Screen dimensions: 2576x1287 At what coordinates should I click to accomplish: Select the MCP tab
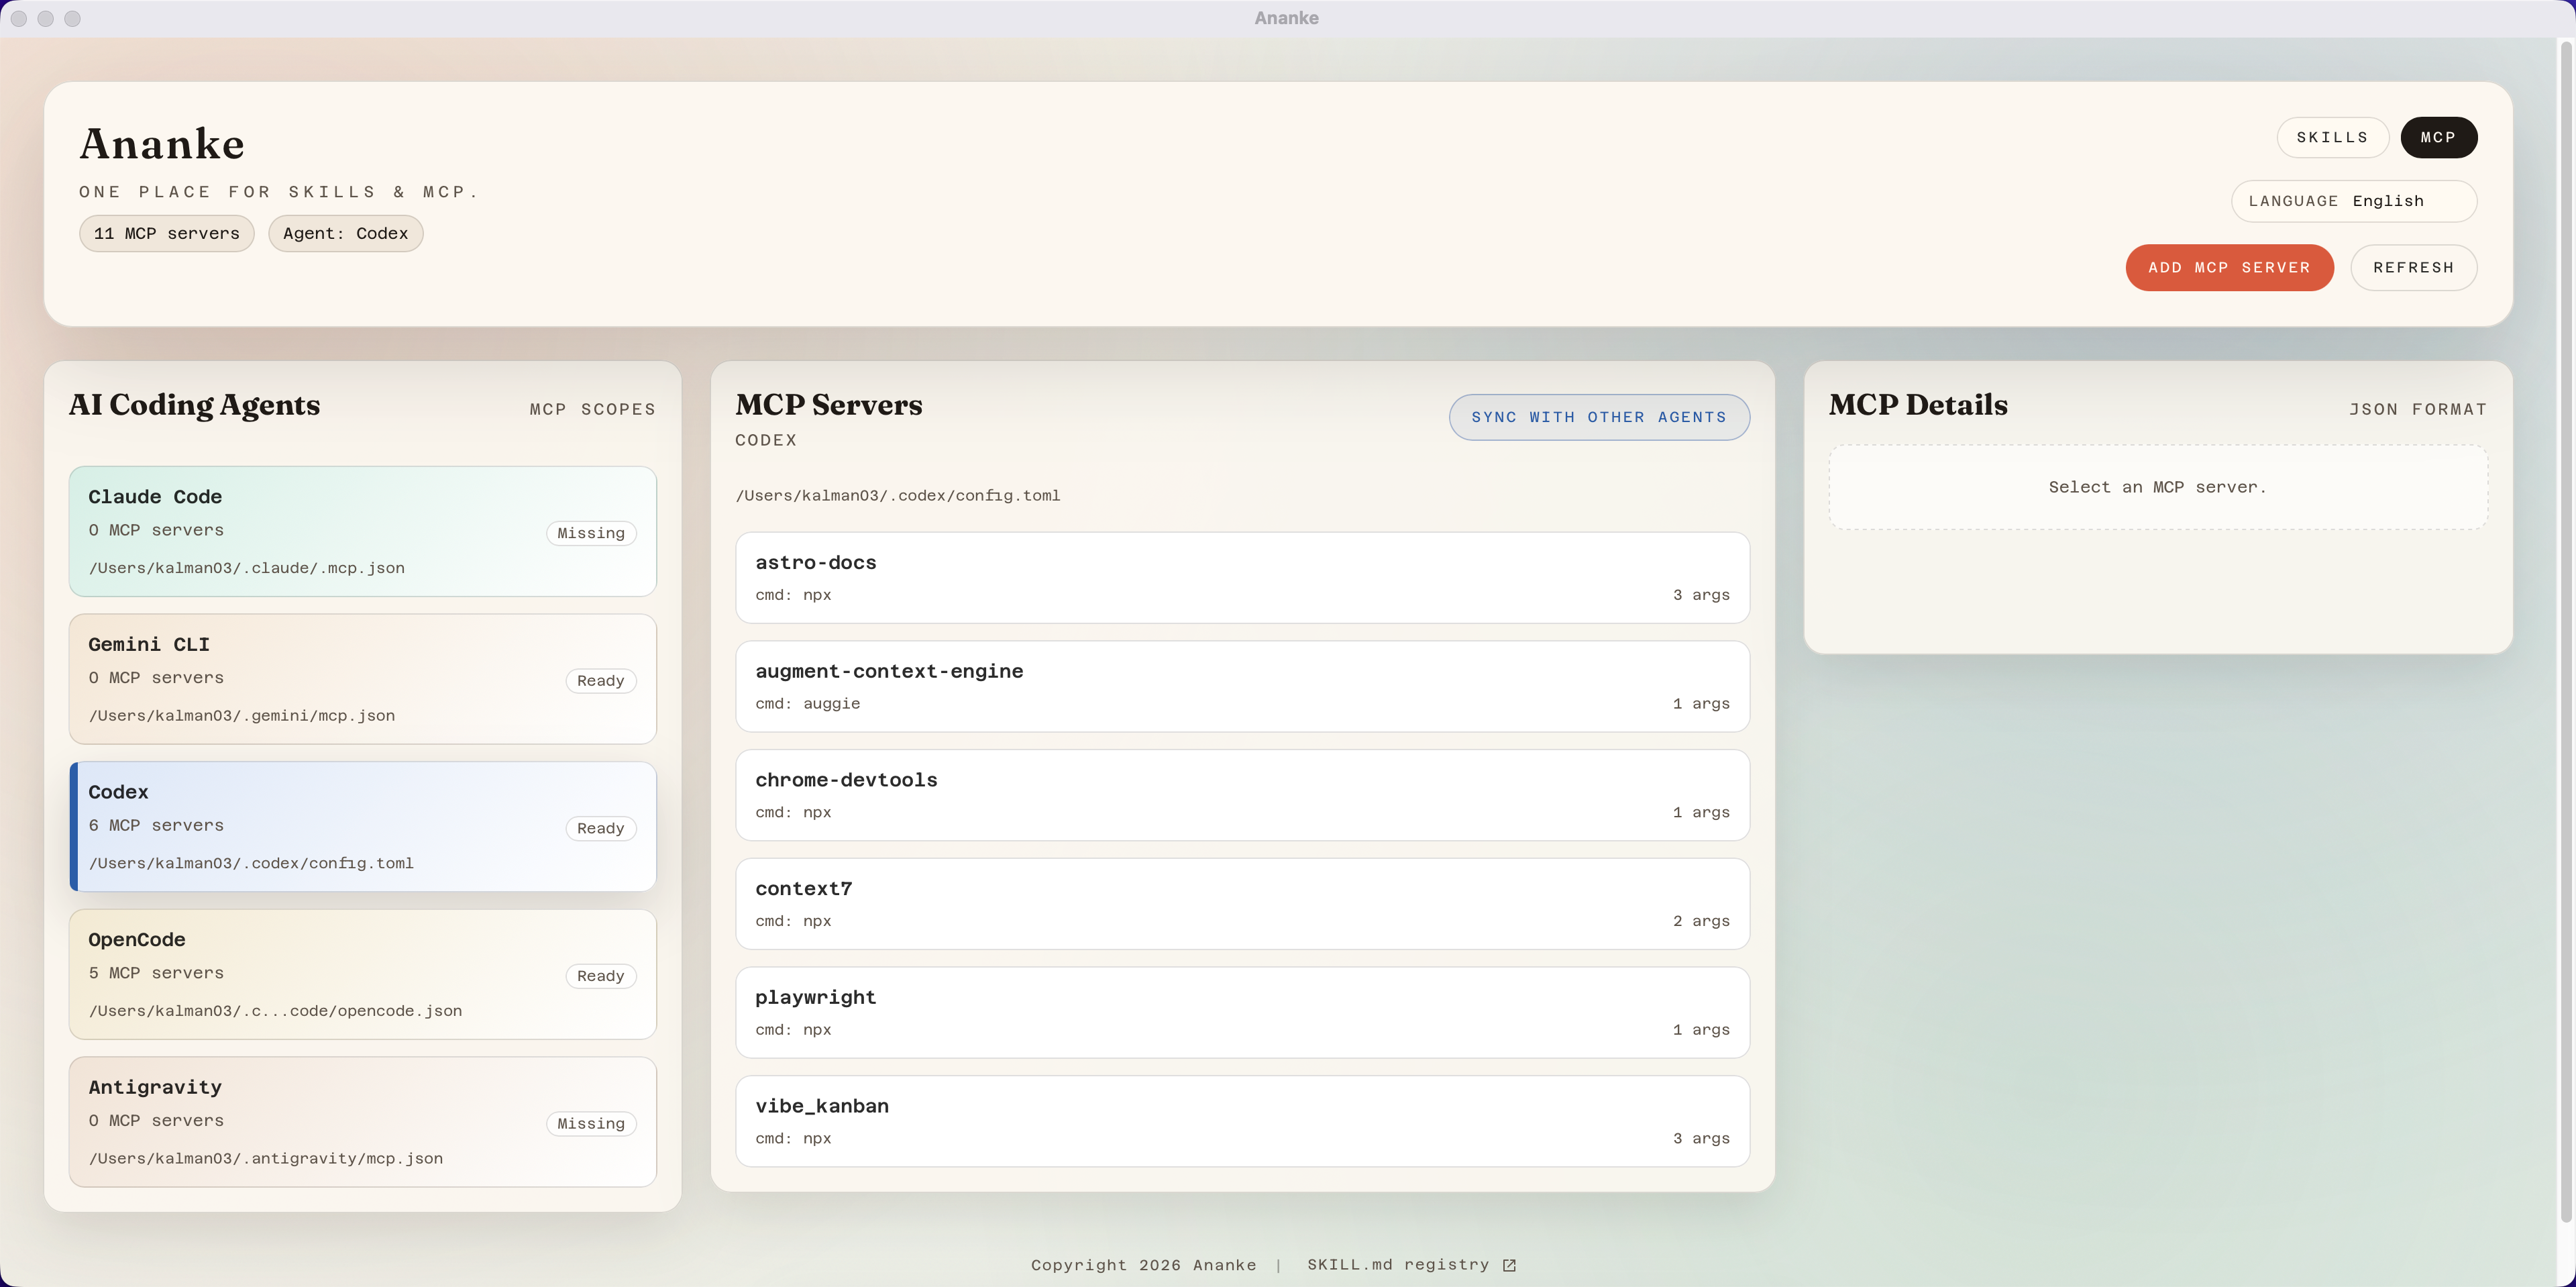(x=2438, y=137)
